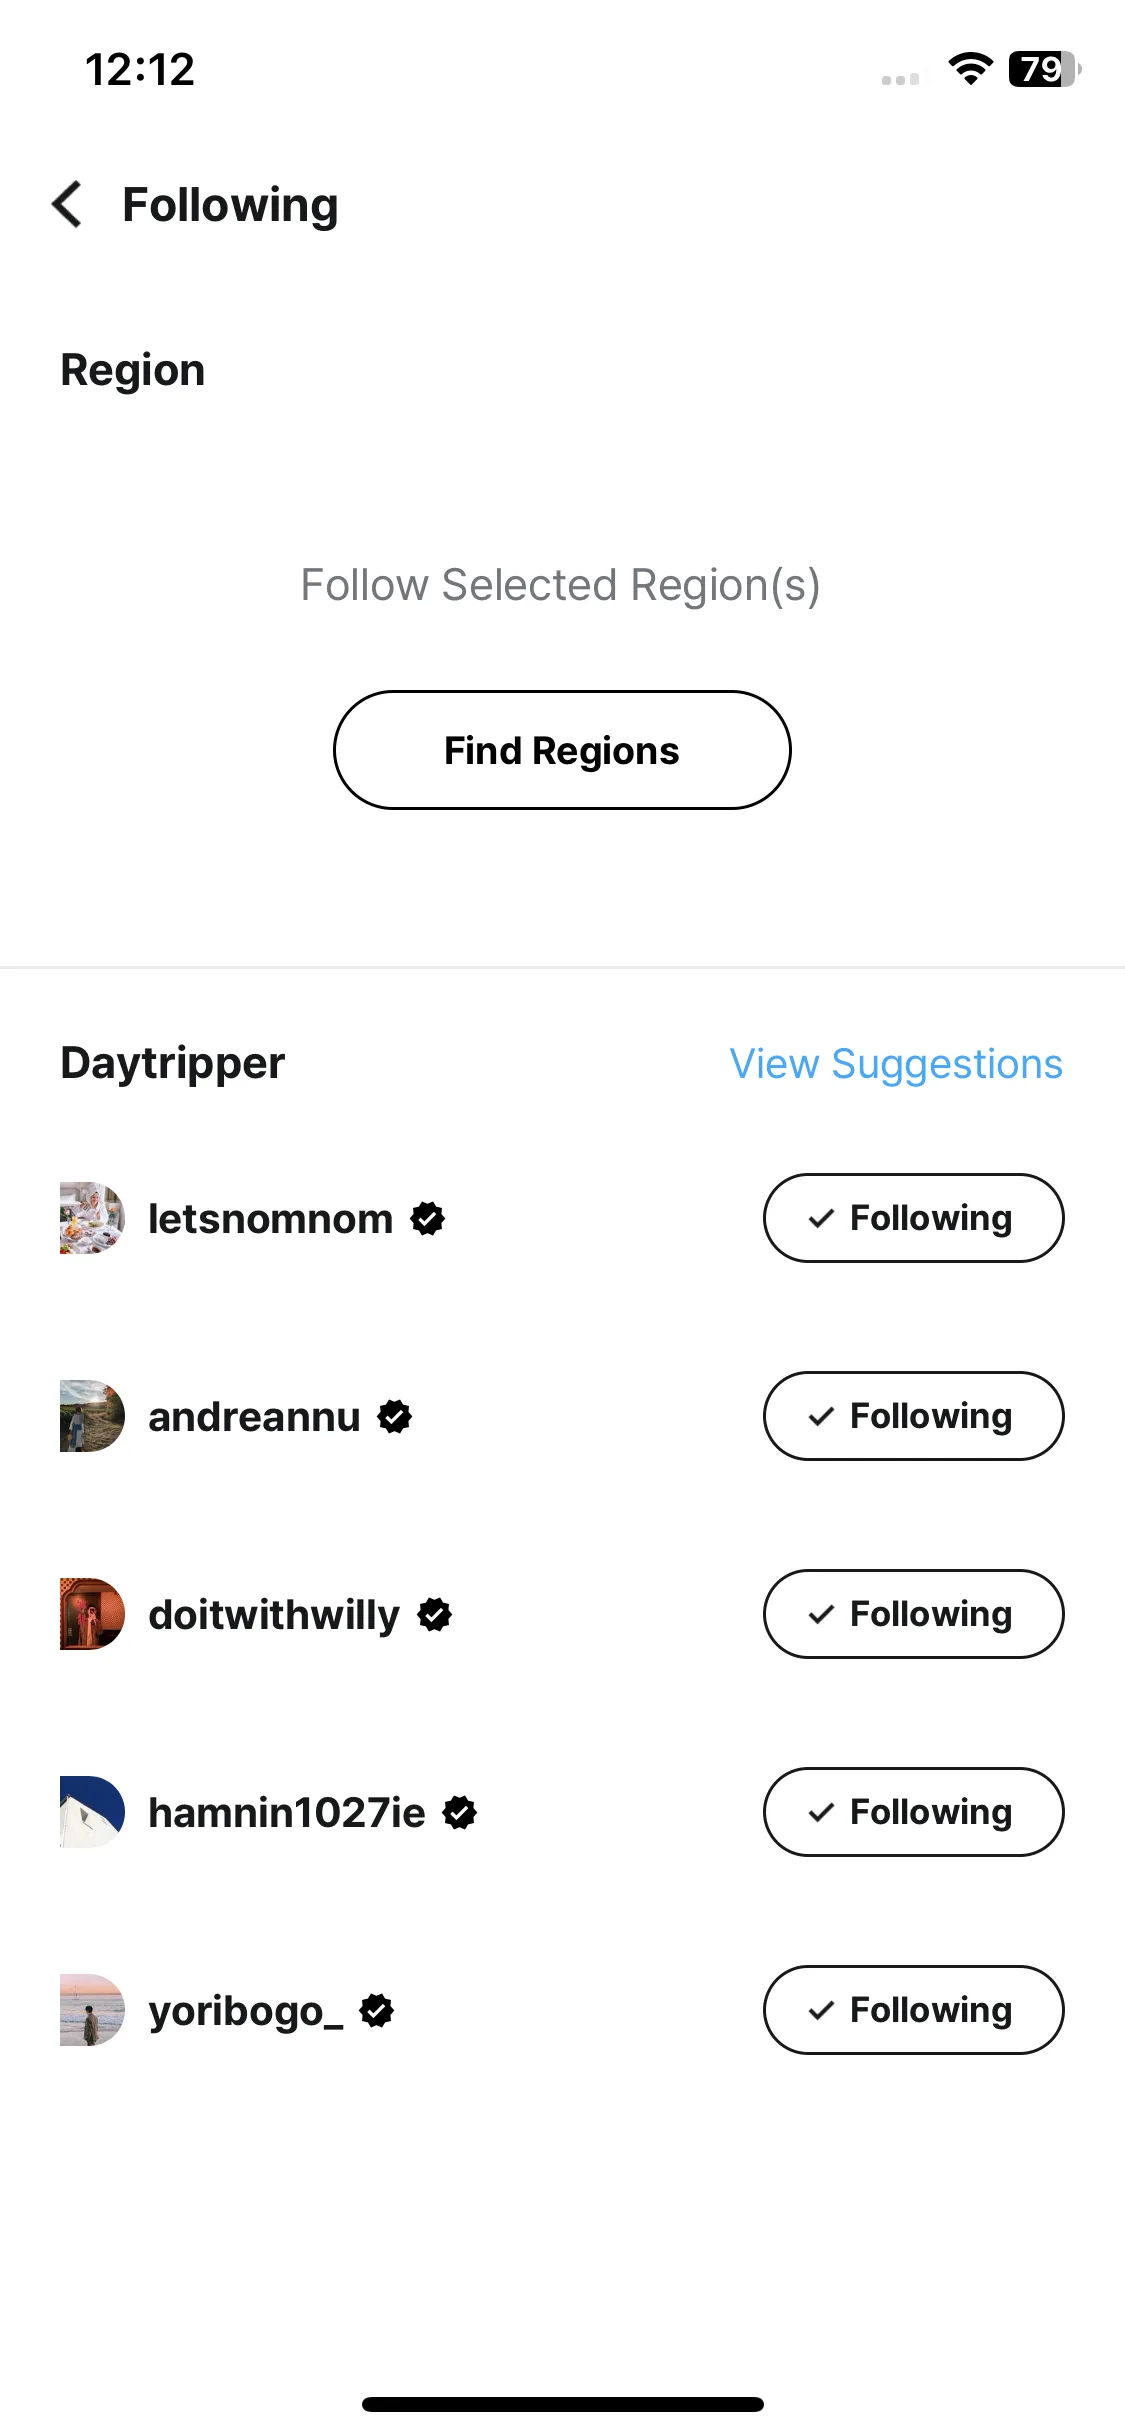Click the verified badge beside doitwithwilly

click(x=434, y=1614)
